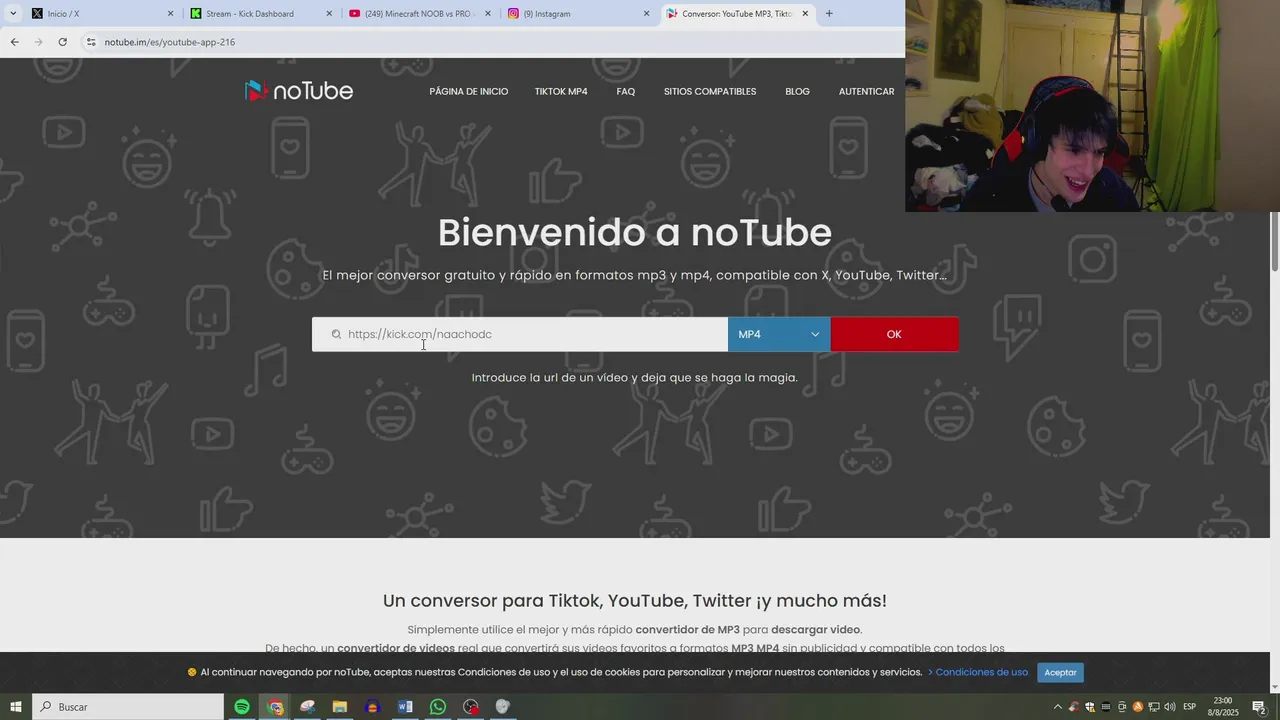The width and height of the screenshot is (1280, 720).
Task: Click the browser address bar URL
Action: (x=170, y=42)
